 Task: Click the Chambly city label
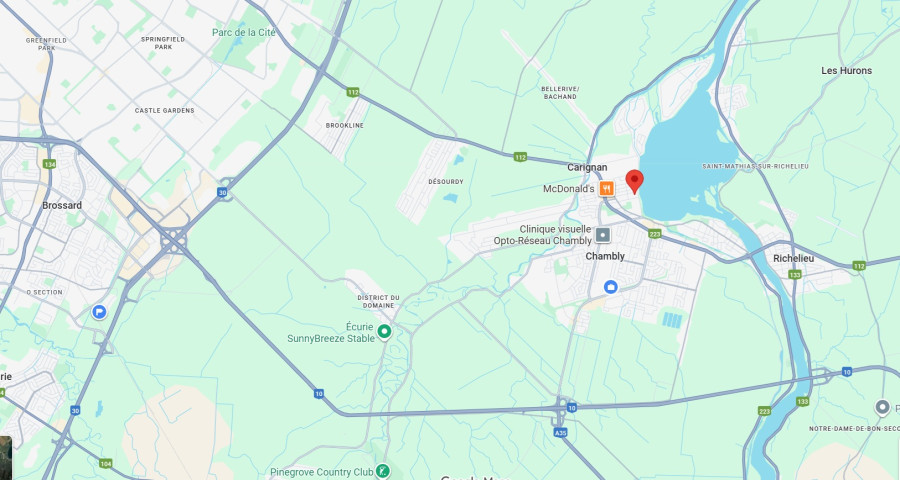[605, 256]
